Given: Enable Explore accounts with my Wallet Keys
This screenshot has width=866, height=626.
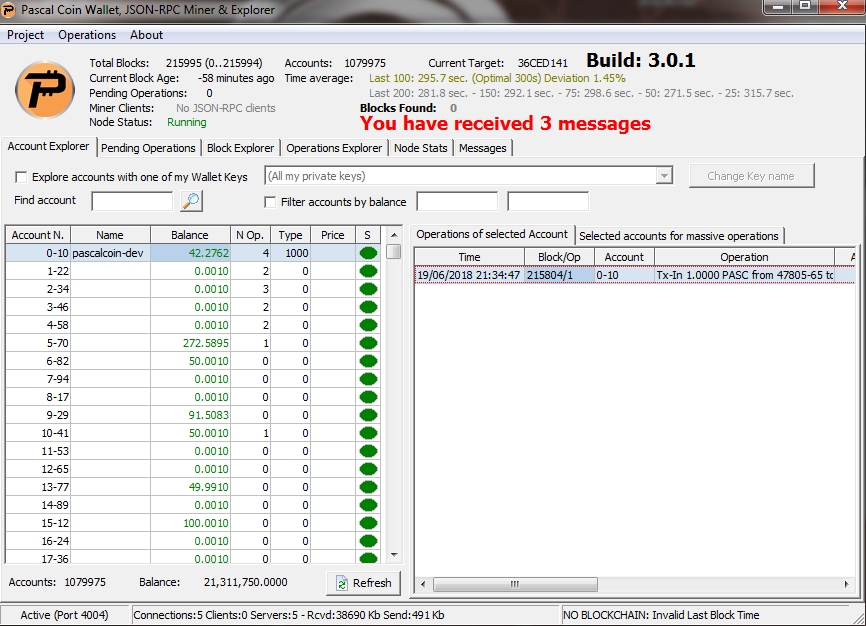Looking at the screenshot, I should (x=21, y=177).
